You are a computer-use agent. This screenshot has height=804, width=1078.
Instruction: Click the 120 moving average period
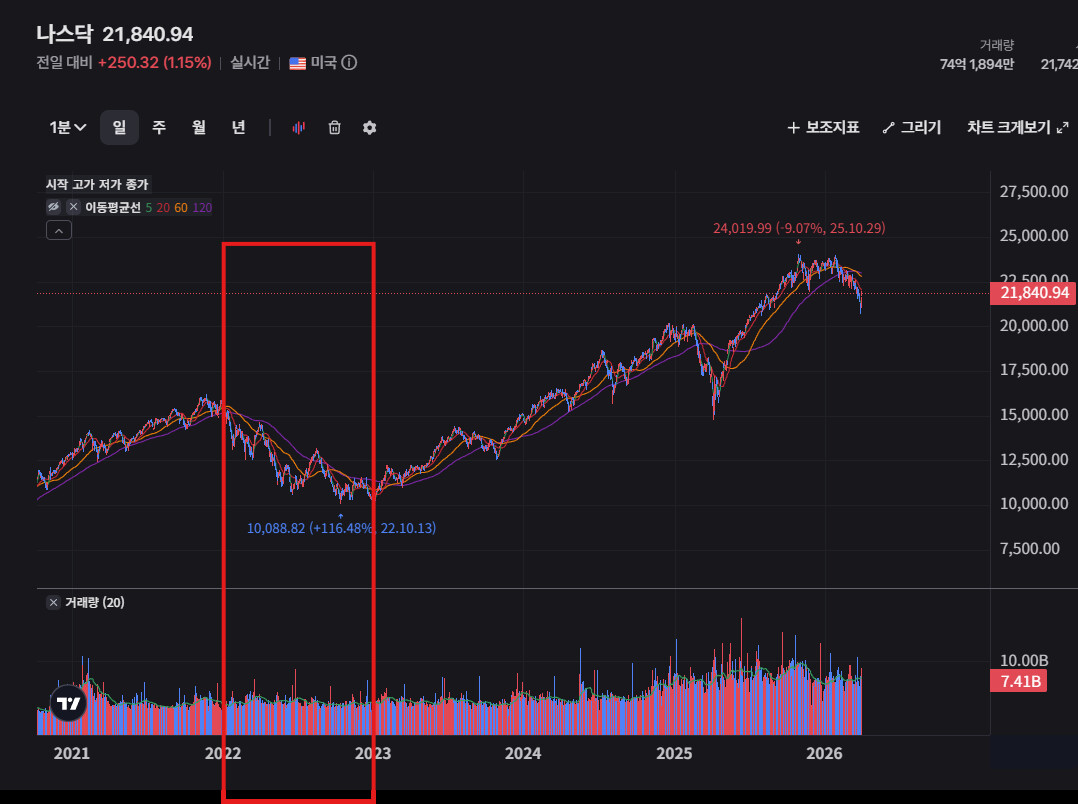202,208
